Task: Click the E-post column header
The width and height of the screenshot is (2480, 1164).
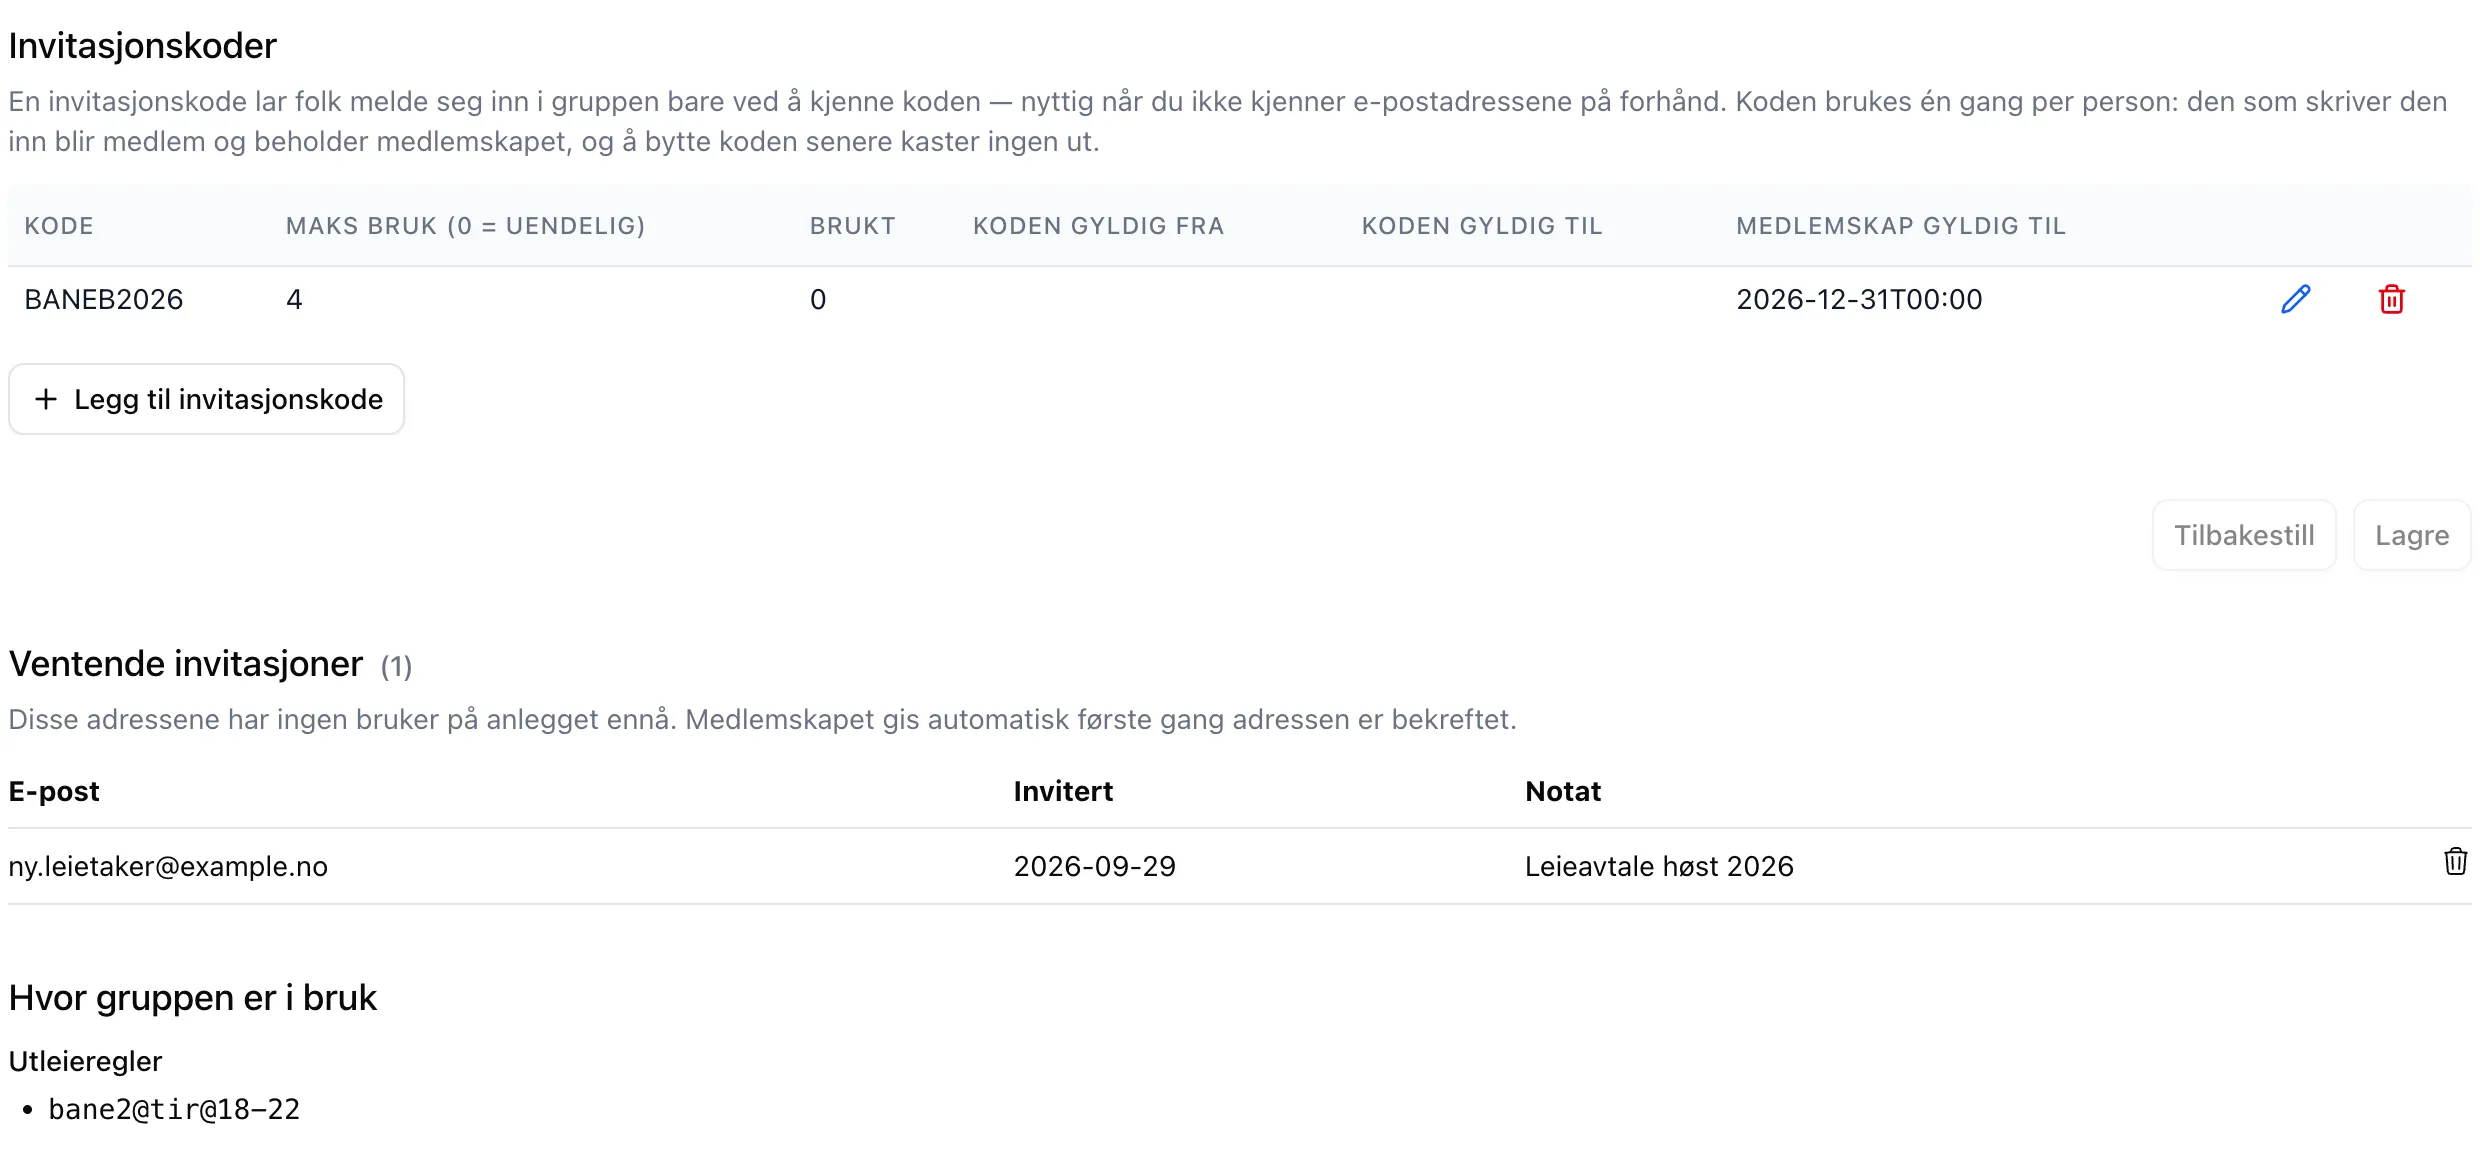Action: (54, 791)
